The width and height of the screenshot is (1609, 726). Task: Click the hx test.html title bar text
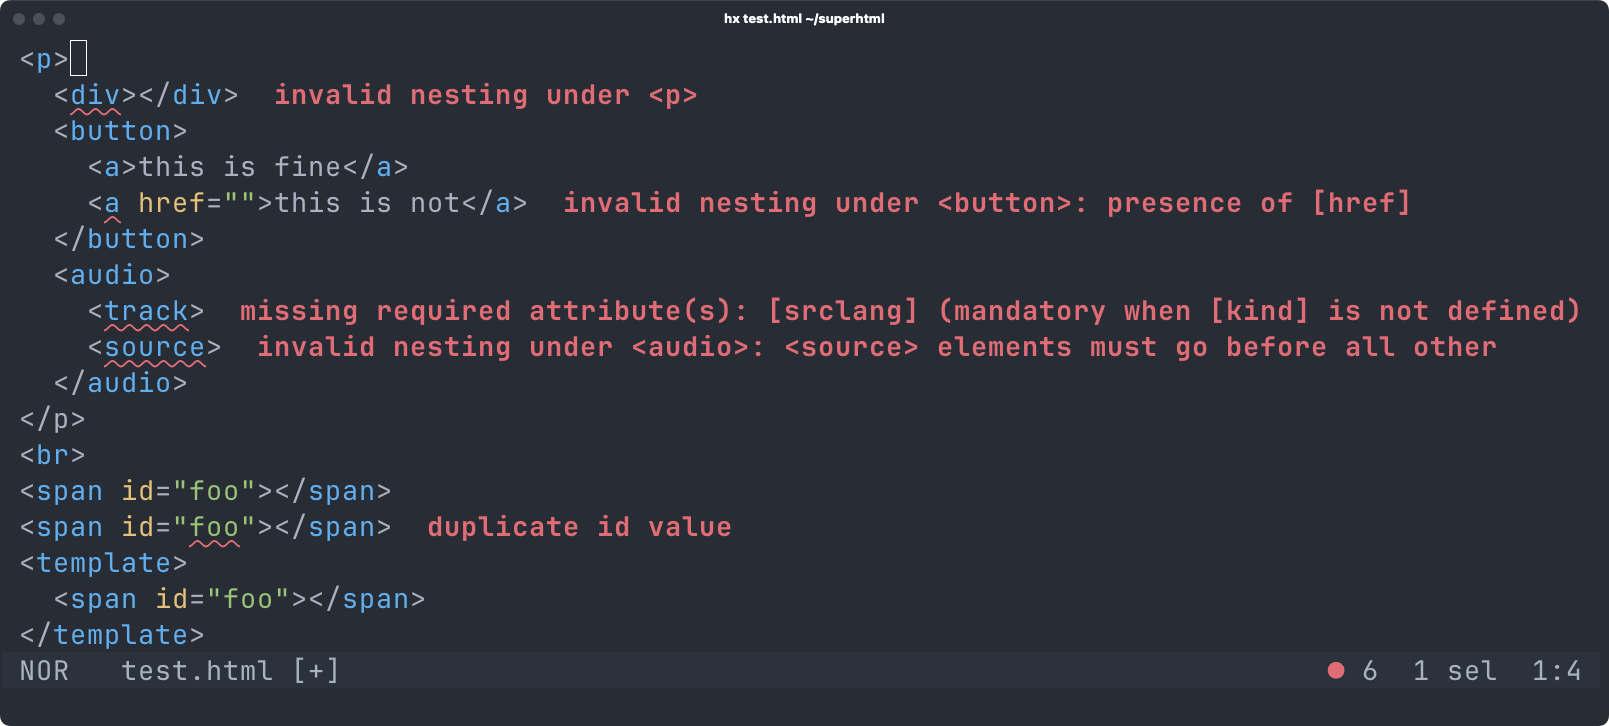click(804, 17)
